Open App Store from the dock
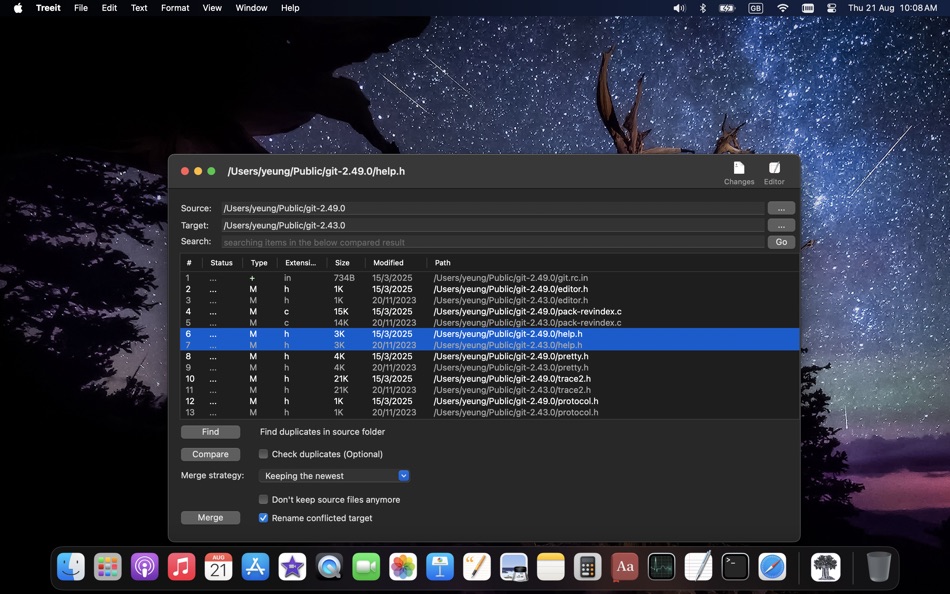This screenshot has width=950, height=594. (256, 567)
